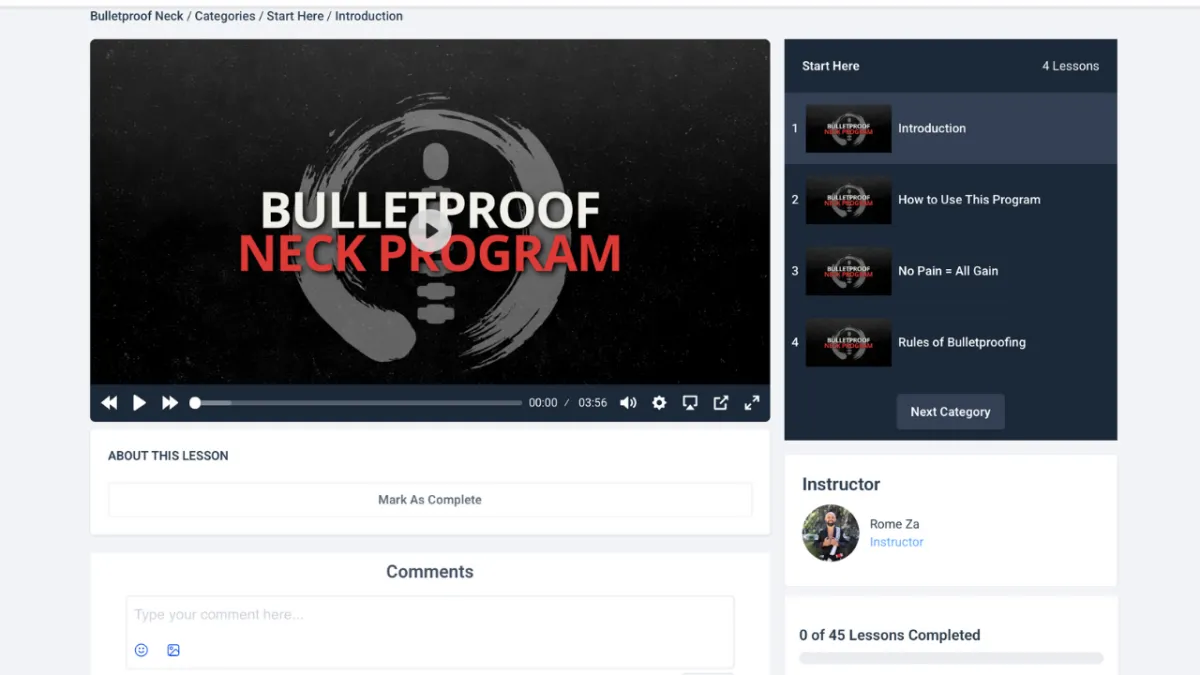Click Rome Za's profile photo

[830, 533]
